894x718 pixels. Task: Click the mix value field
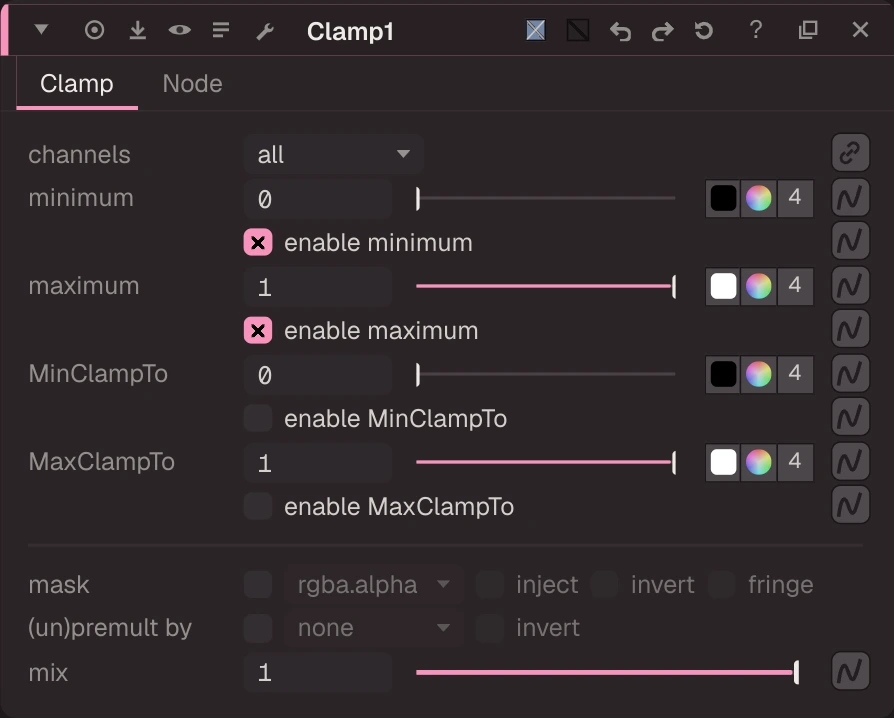318,673
